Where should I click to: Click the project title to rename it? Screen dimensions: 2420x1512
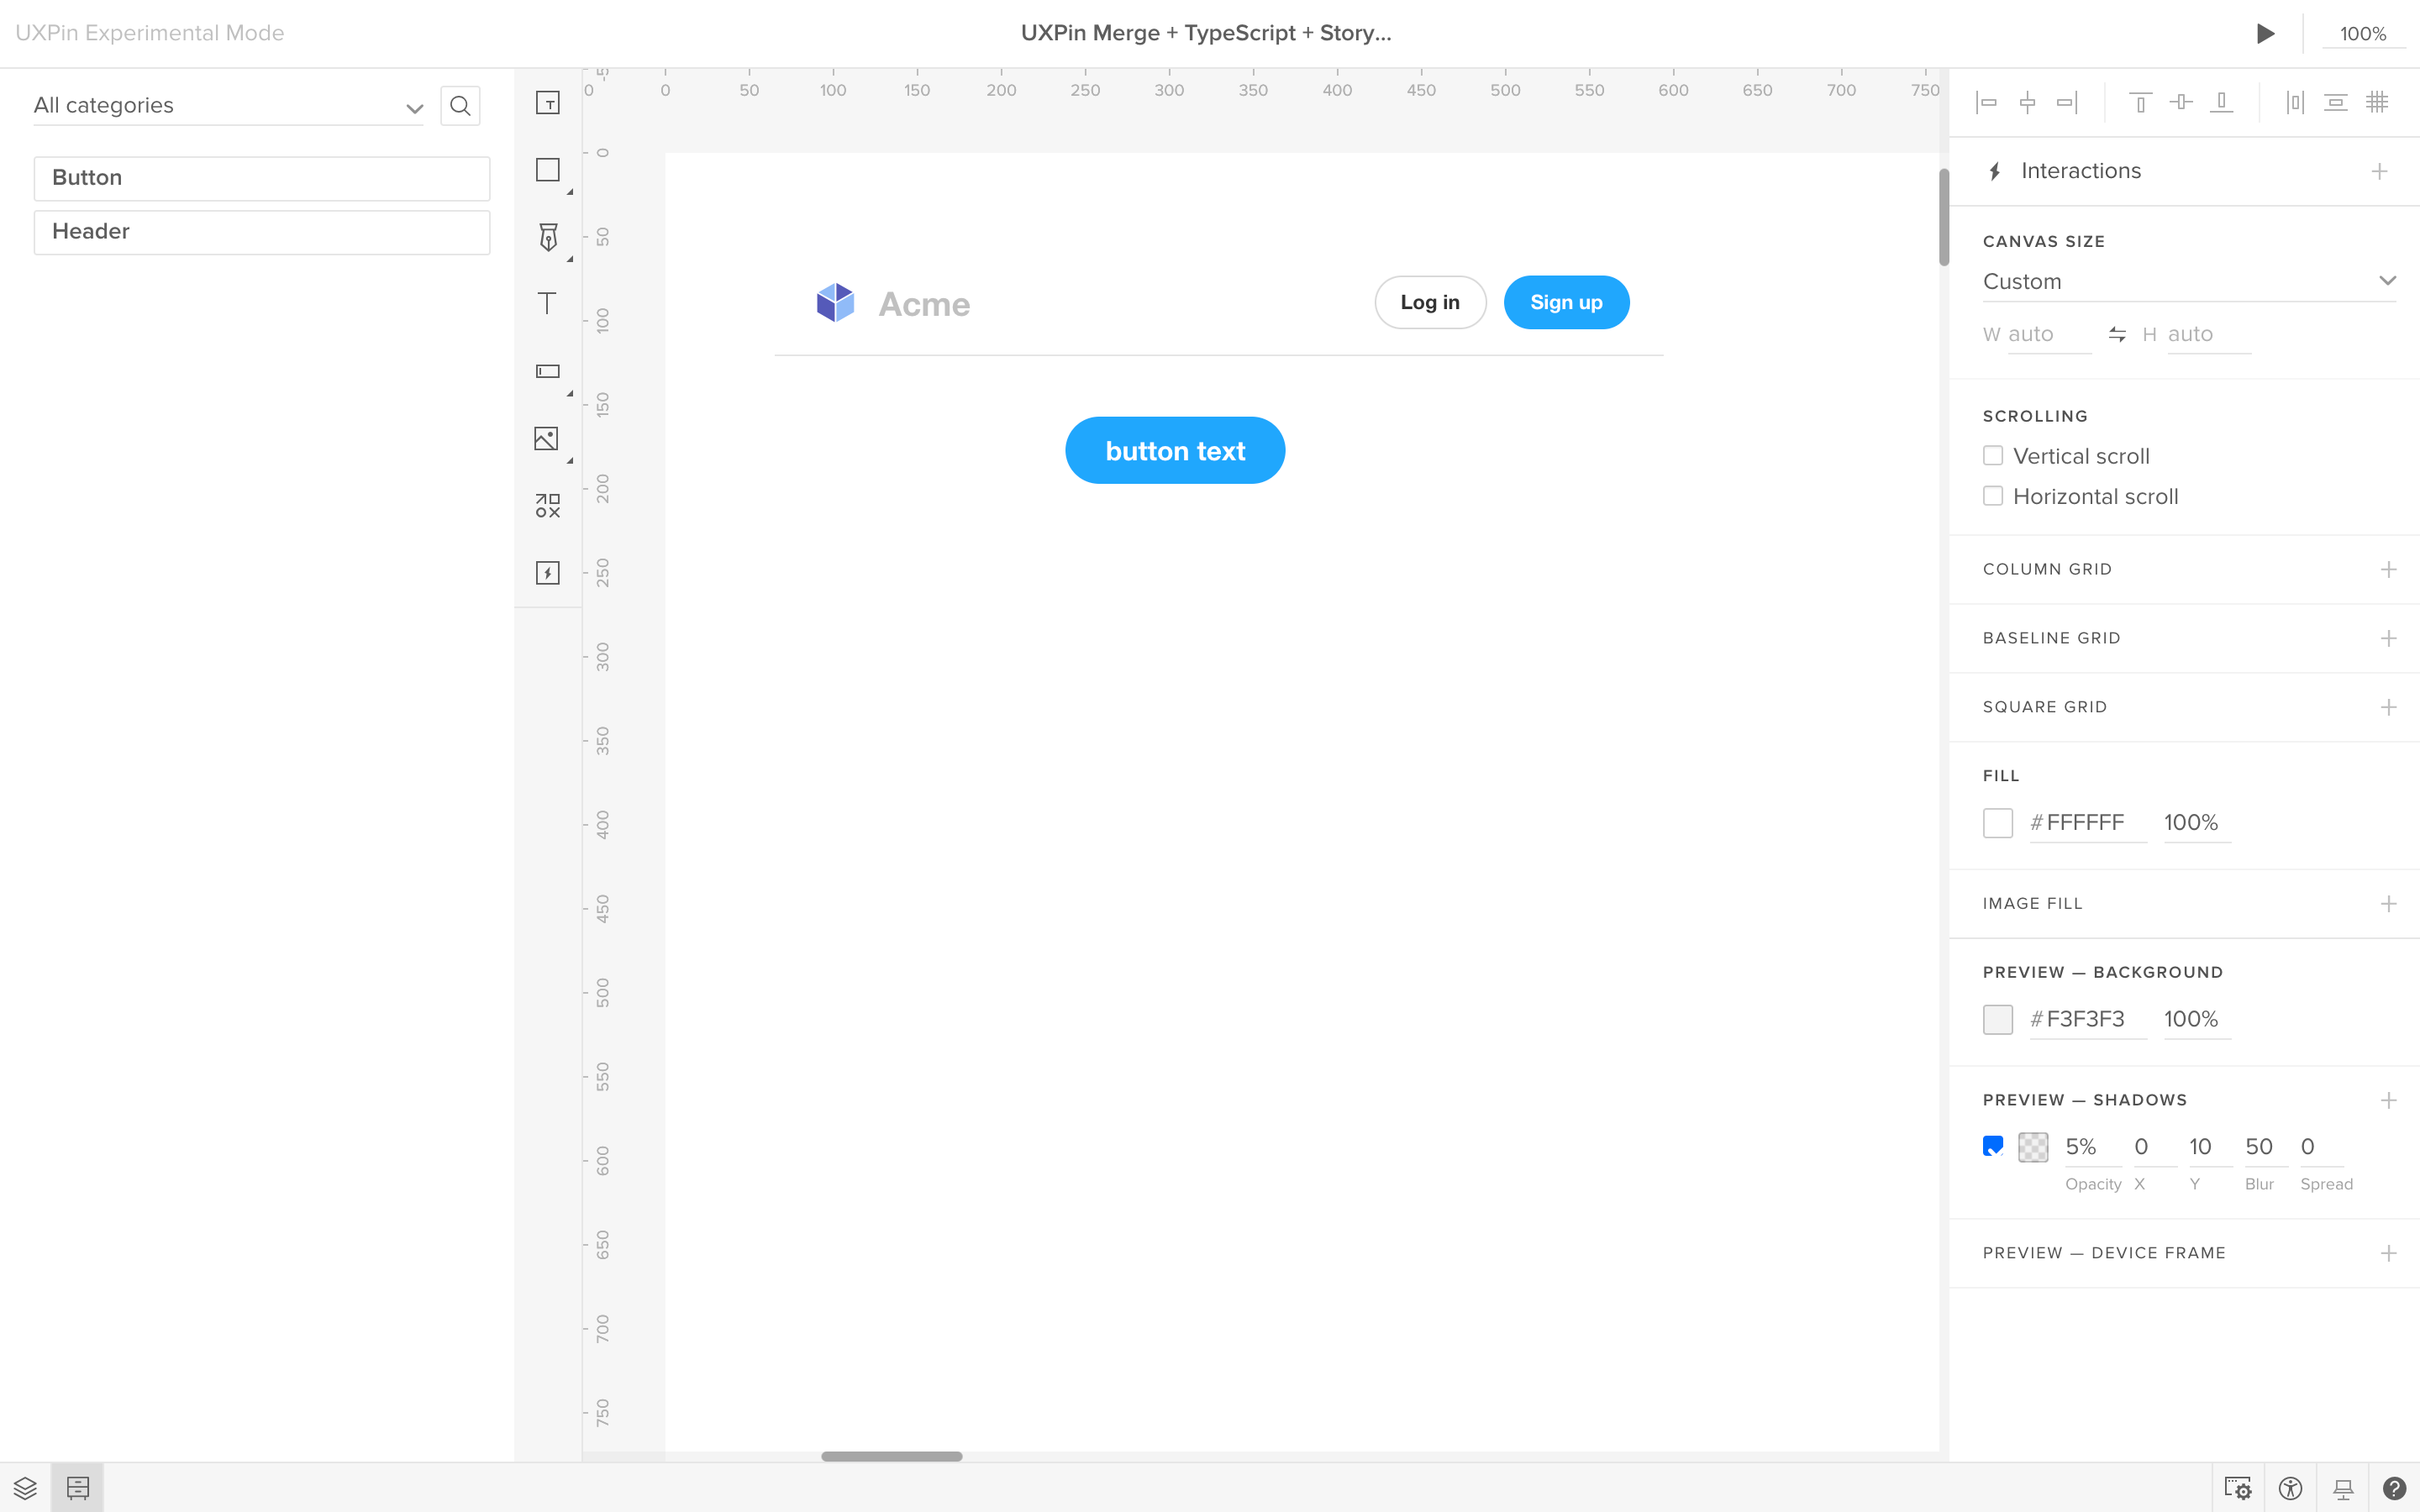(x=1205, y=32)
